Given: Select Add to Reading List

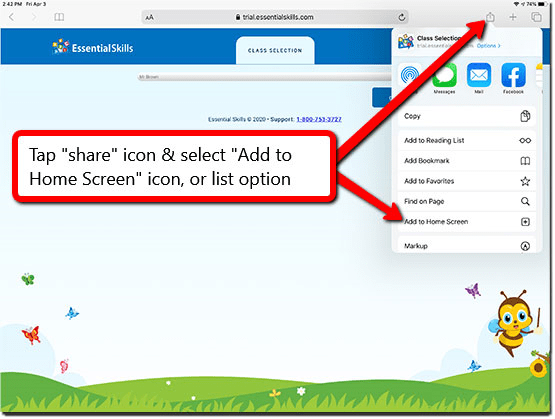Looking at the screenshot, I should tap(467, 140).
